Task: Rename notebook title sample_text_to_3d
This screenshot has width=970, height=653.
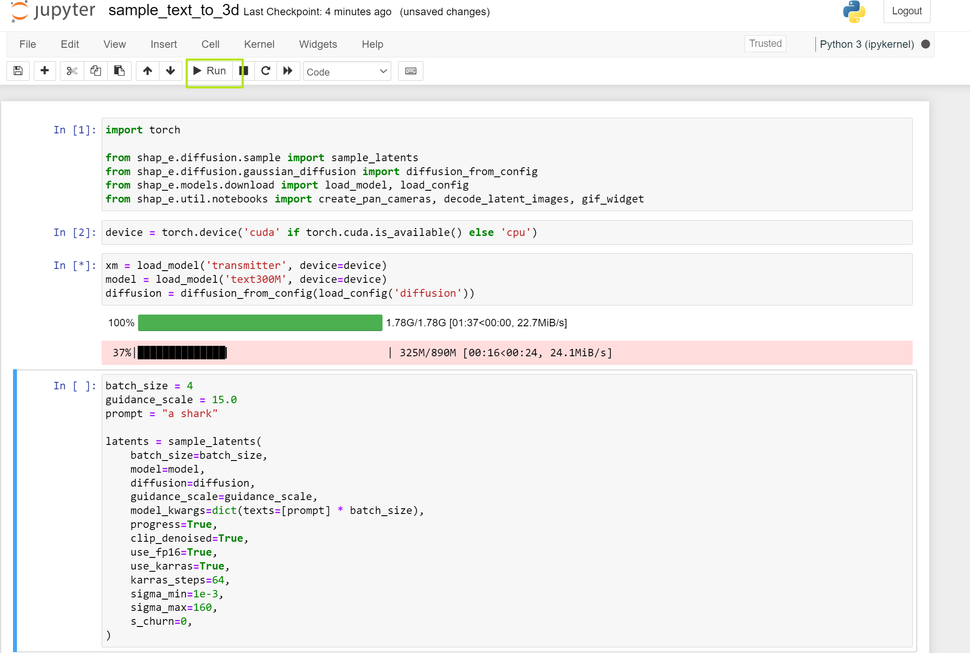Action: [x=173, y=11]
